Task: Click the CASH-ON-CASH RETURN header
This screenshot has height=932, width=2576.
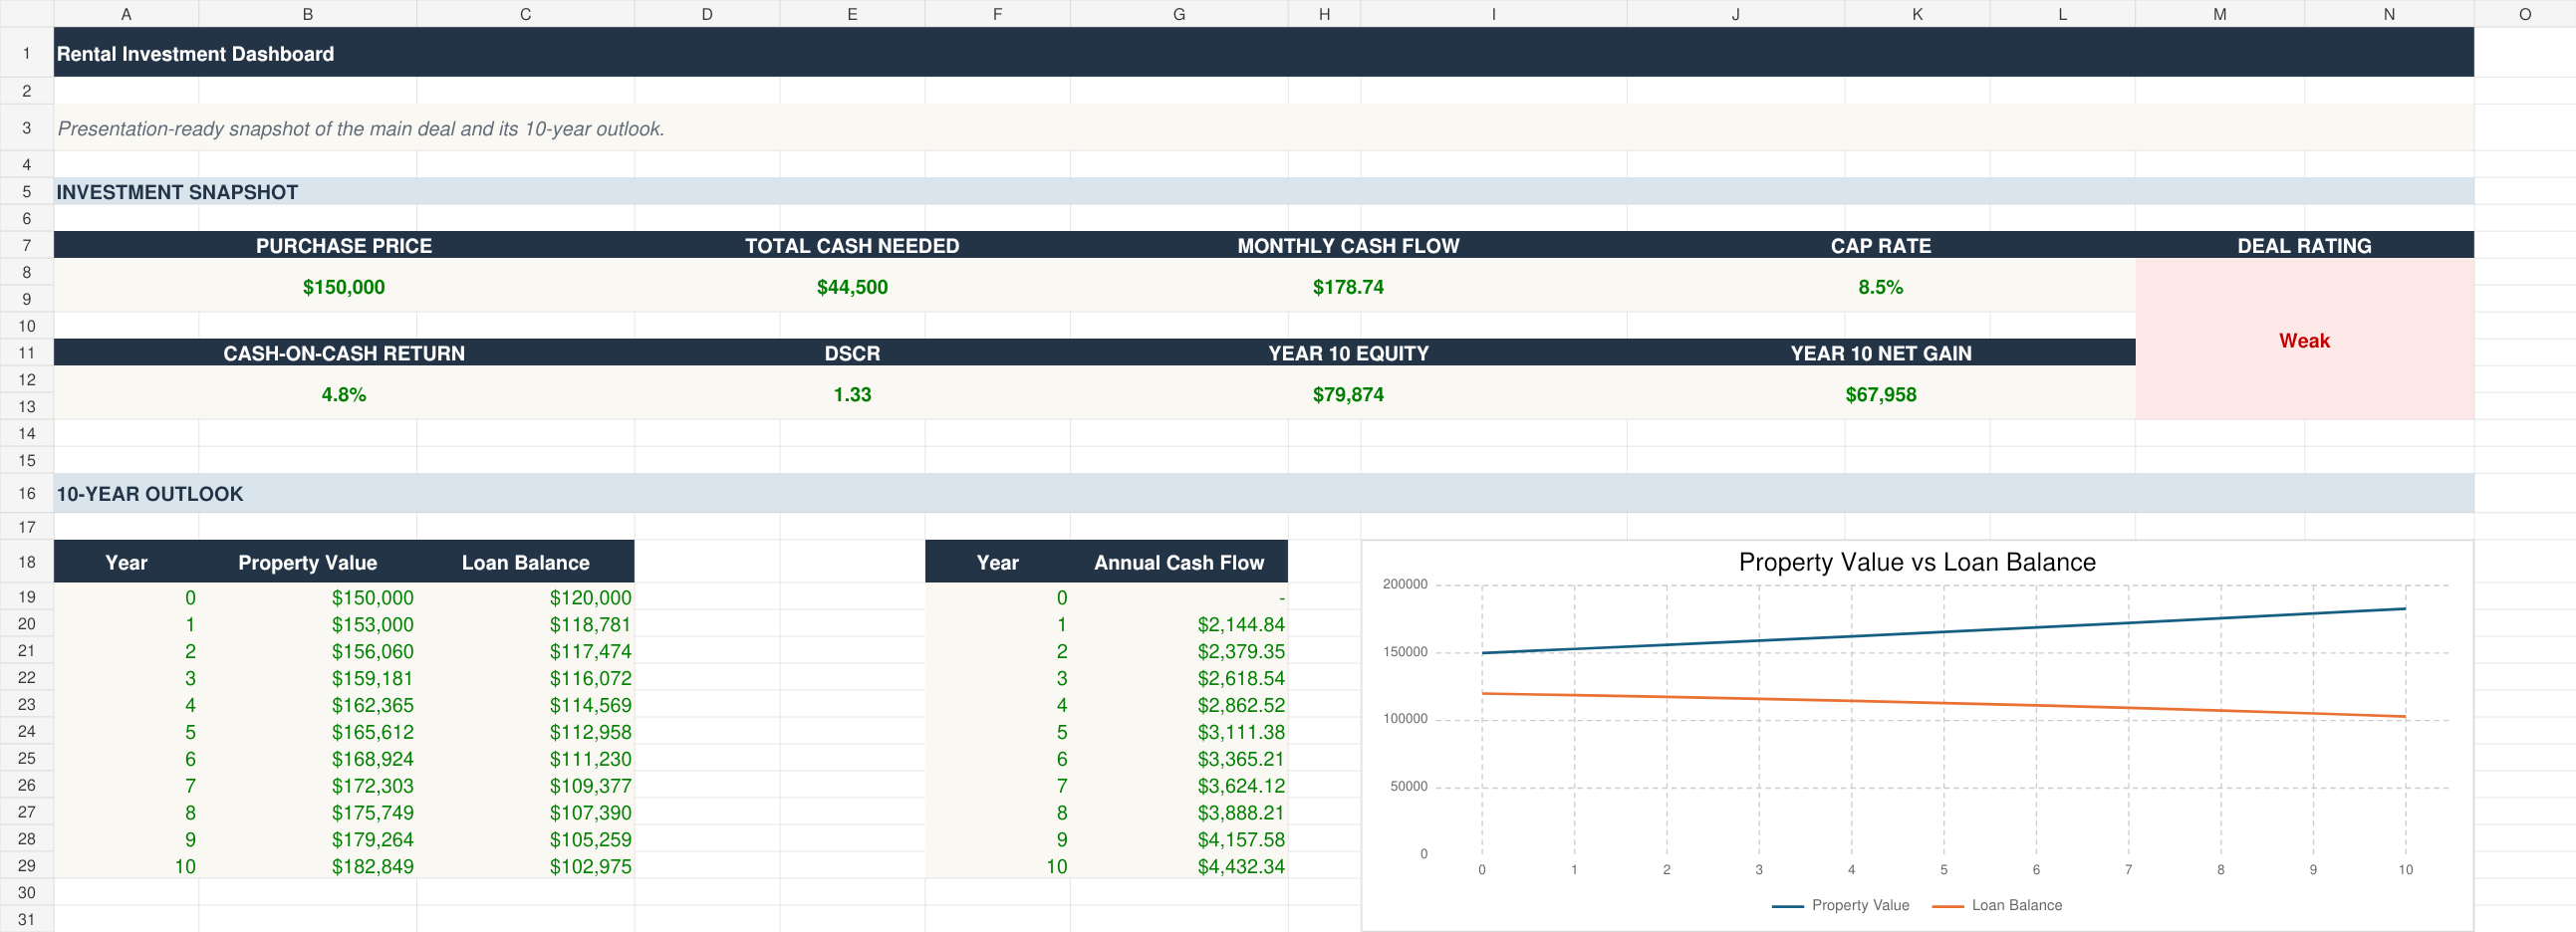Action: pyautogui.click(x=344, y=353)
